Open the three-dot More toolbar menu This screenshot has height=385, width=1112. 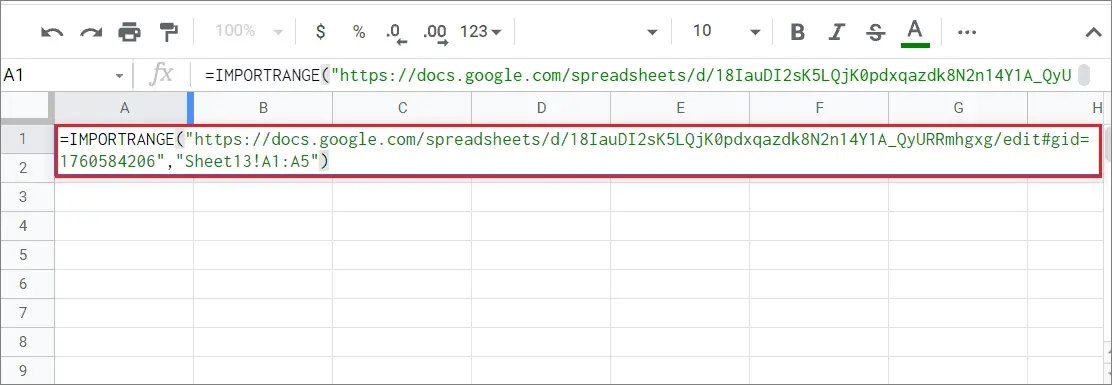pos(967,32)
